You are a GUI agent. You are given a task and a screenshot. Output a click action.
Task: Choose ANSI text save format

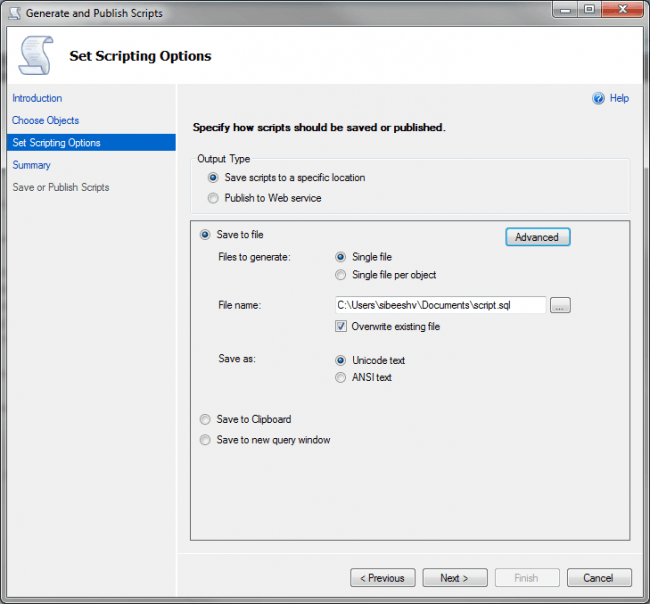(x=342, y=377)
